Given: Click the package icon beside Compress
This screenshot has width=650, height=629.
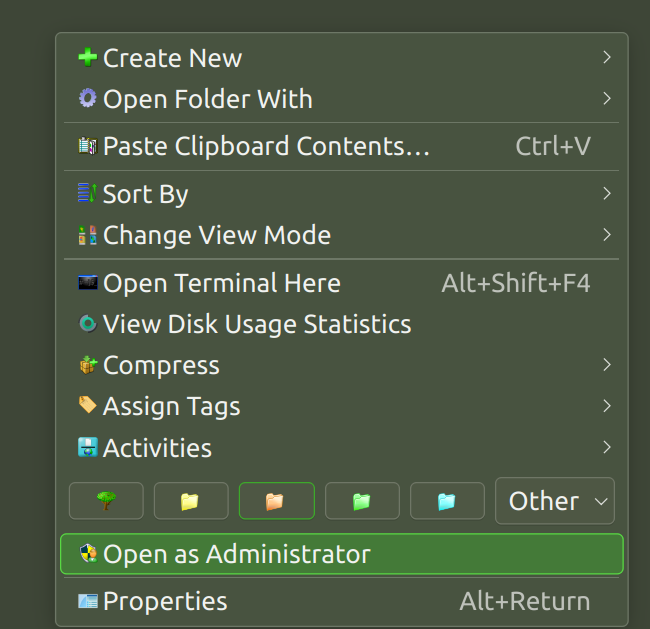Looking at the screenshot, I should click(87, 364).
